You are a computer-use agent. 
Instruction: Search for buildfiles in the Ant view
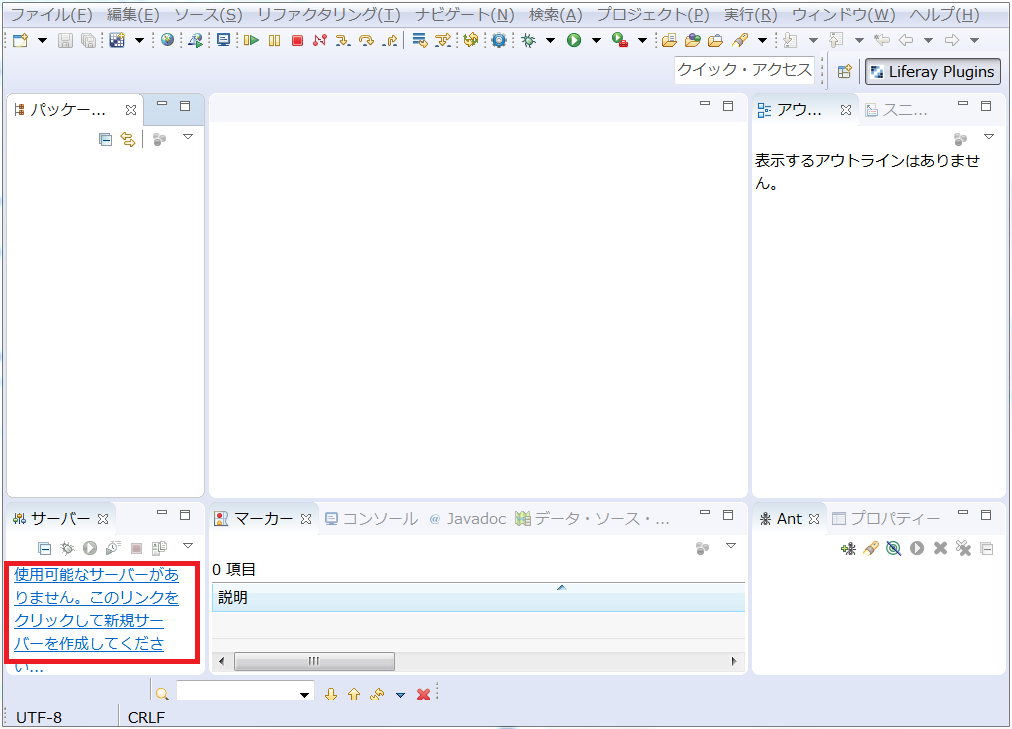click(x=871, y=548)
